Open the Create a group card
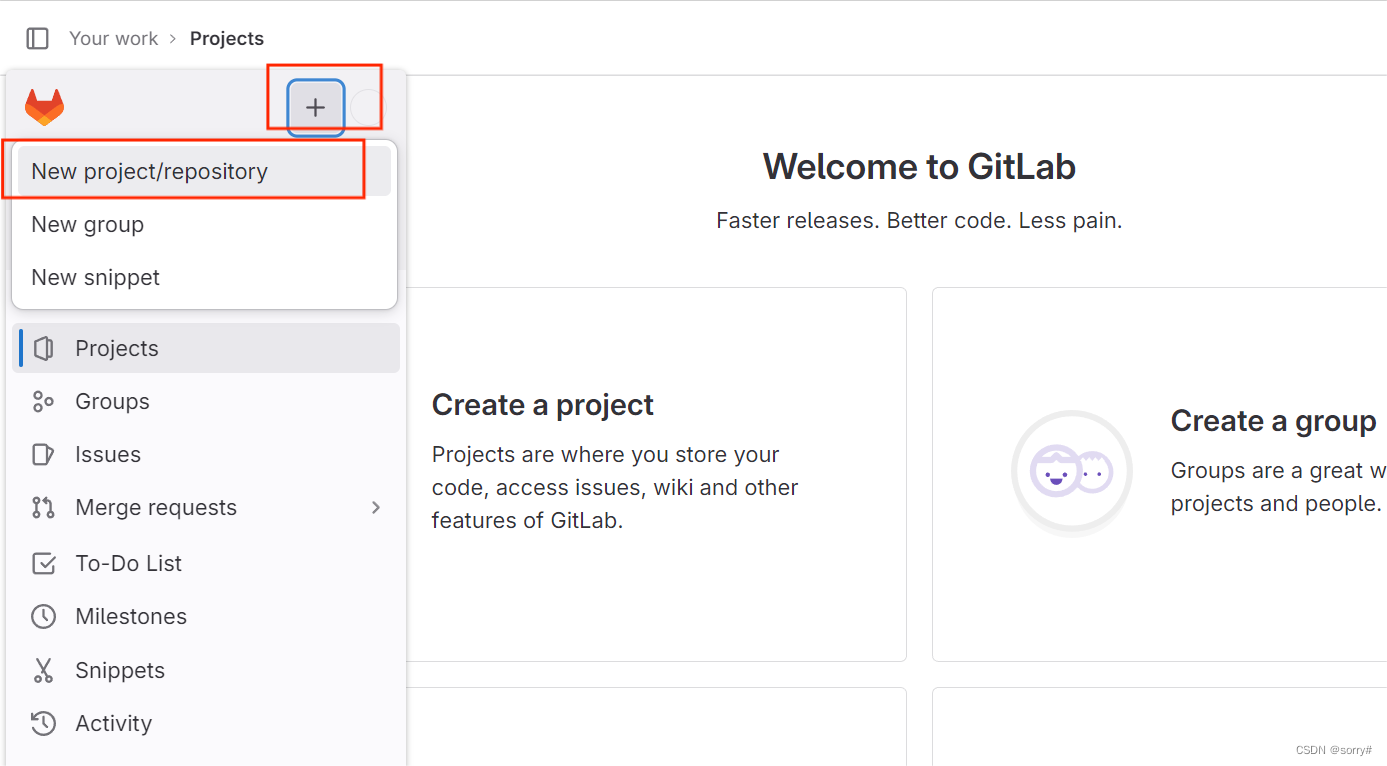 click(x=1160, y=474)
